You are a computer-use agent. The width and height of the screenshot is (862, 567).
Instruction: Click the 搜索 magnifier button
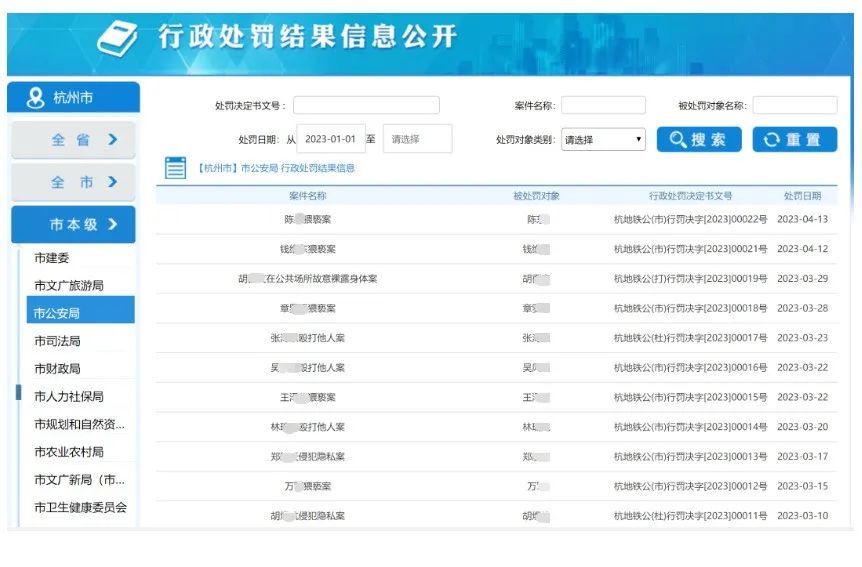point(698,140)
